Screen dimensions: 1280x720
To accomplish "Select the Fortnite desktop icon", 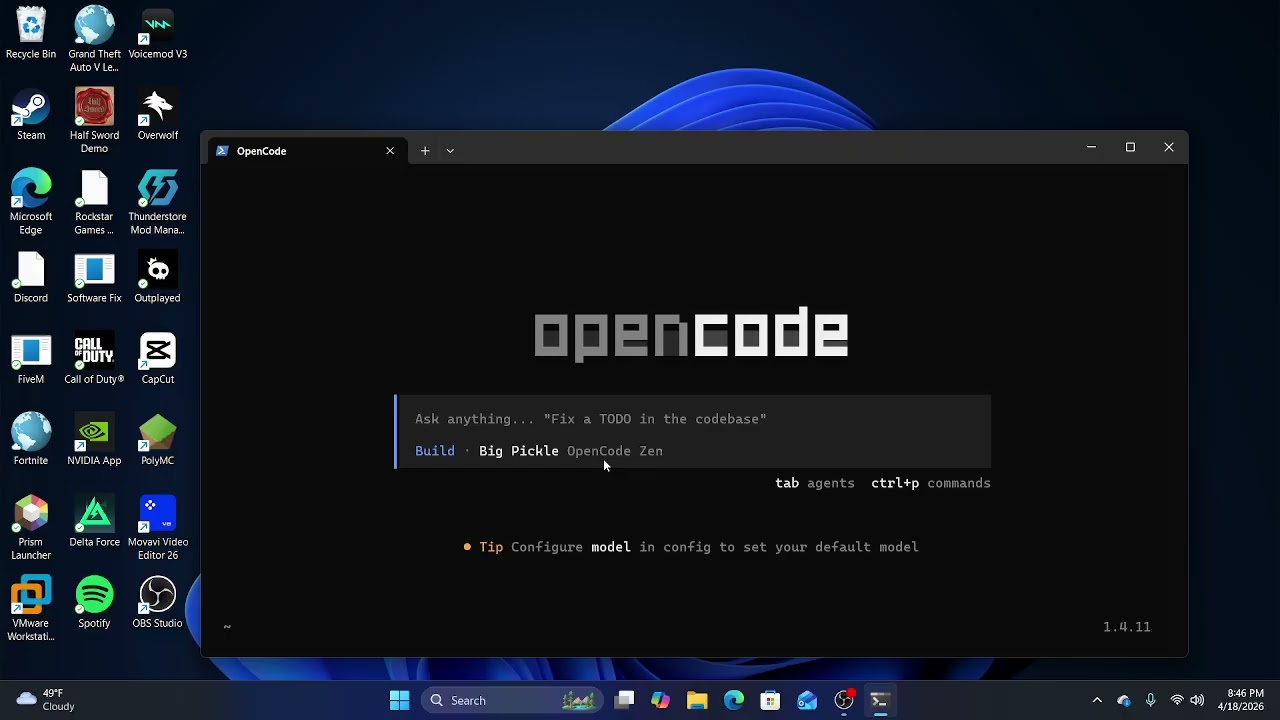I will pos(31,440).
